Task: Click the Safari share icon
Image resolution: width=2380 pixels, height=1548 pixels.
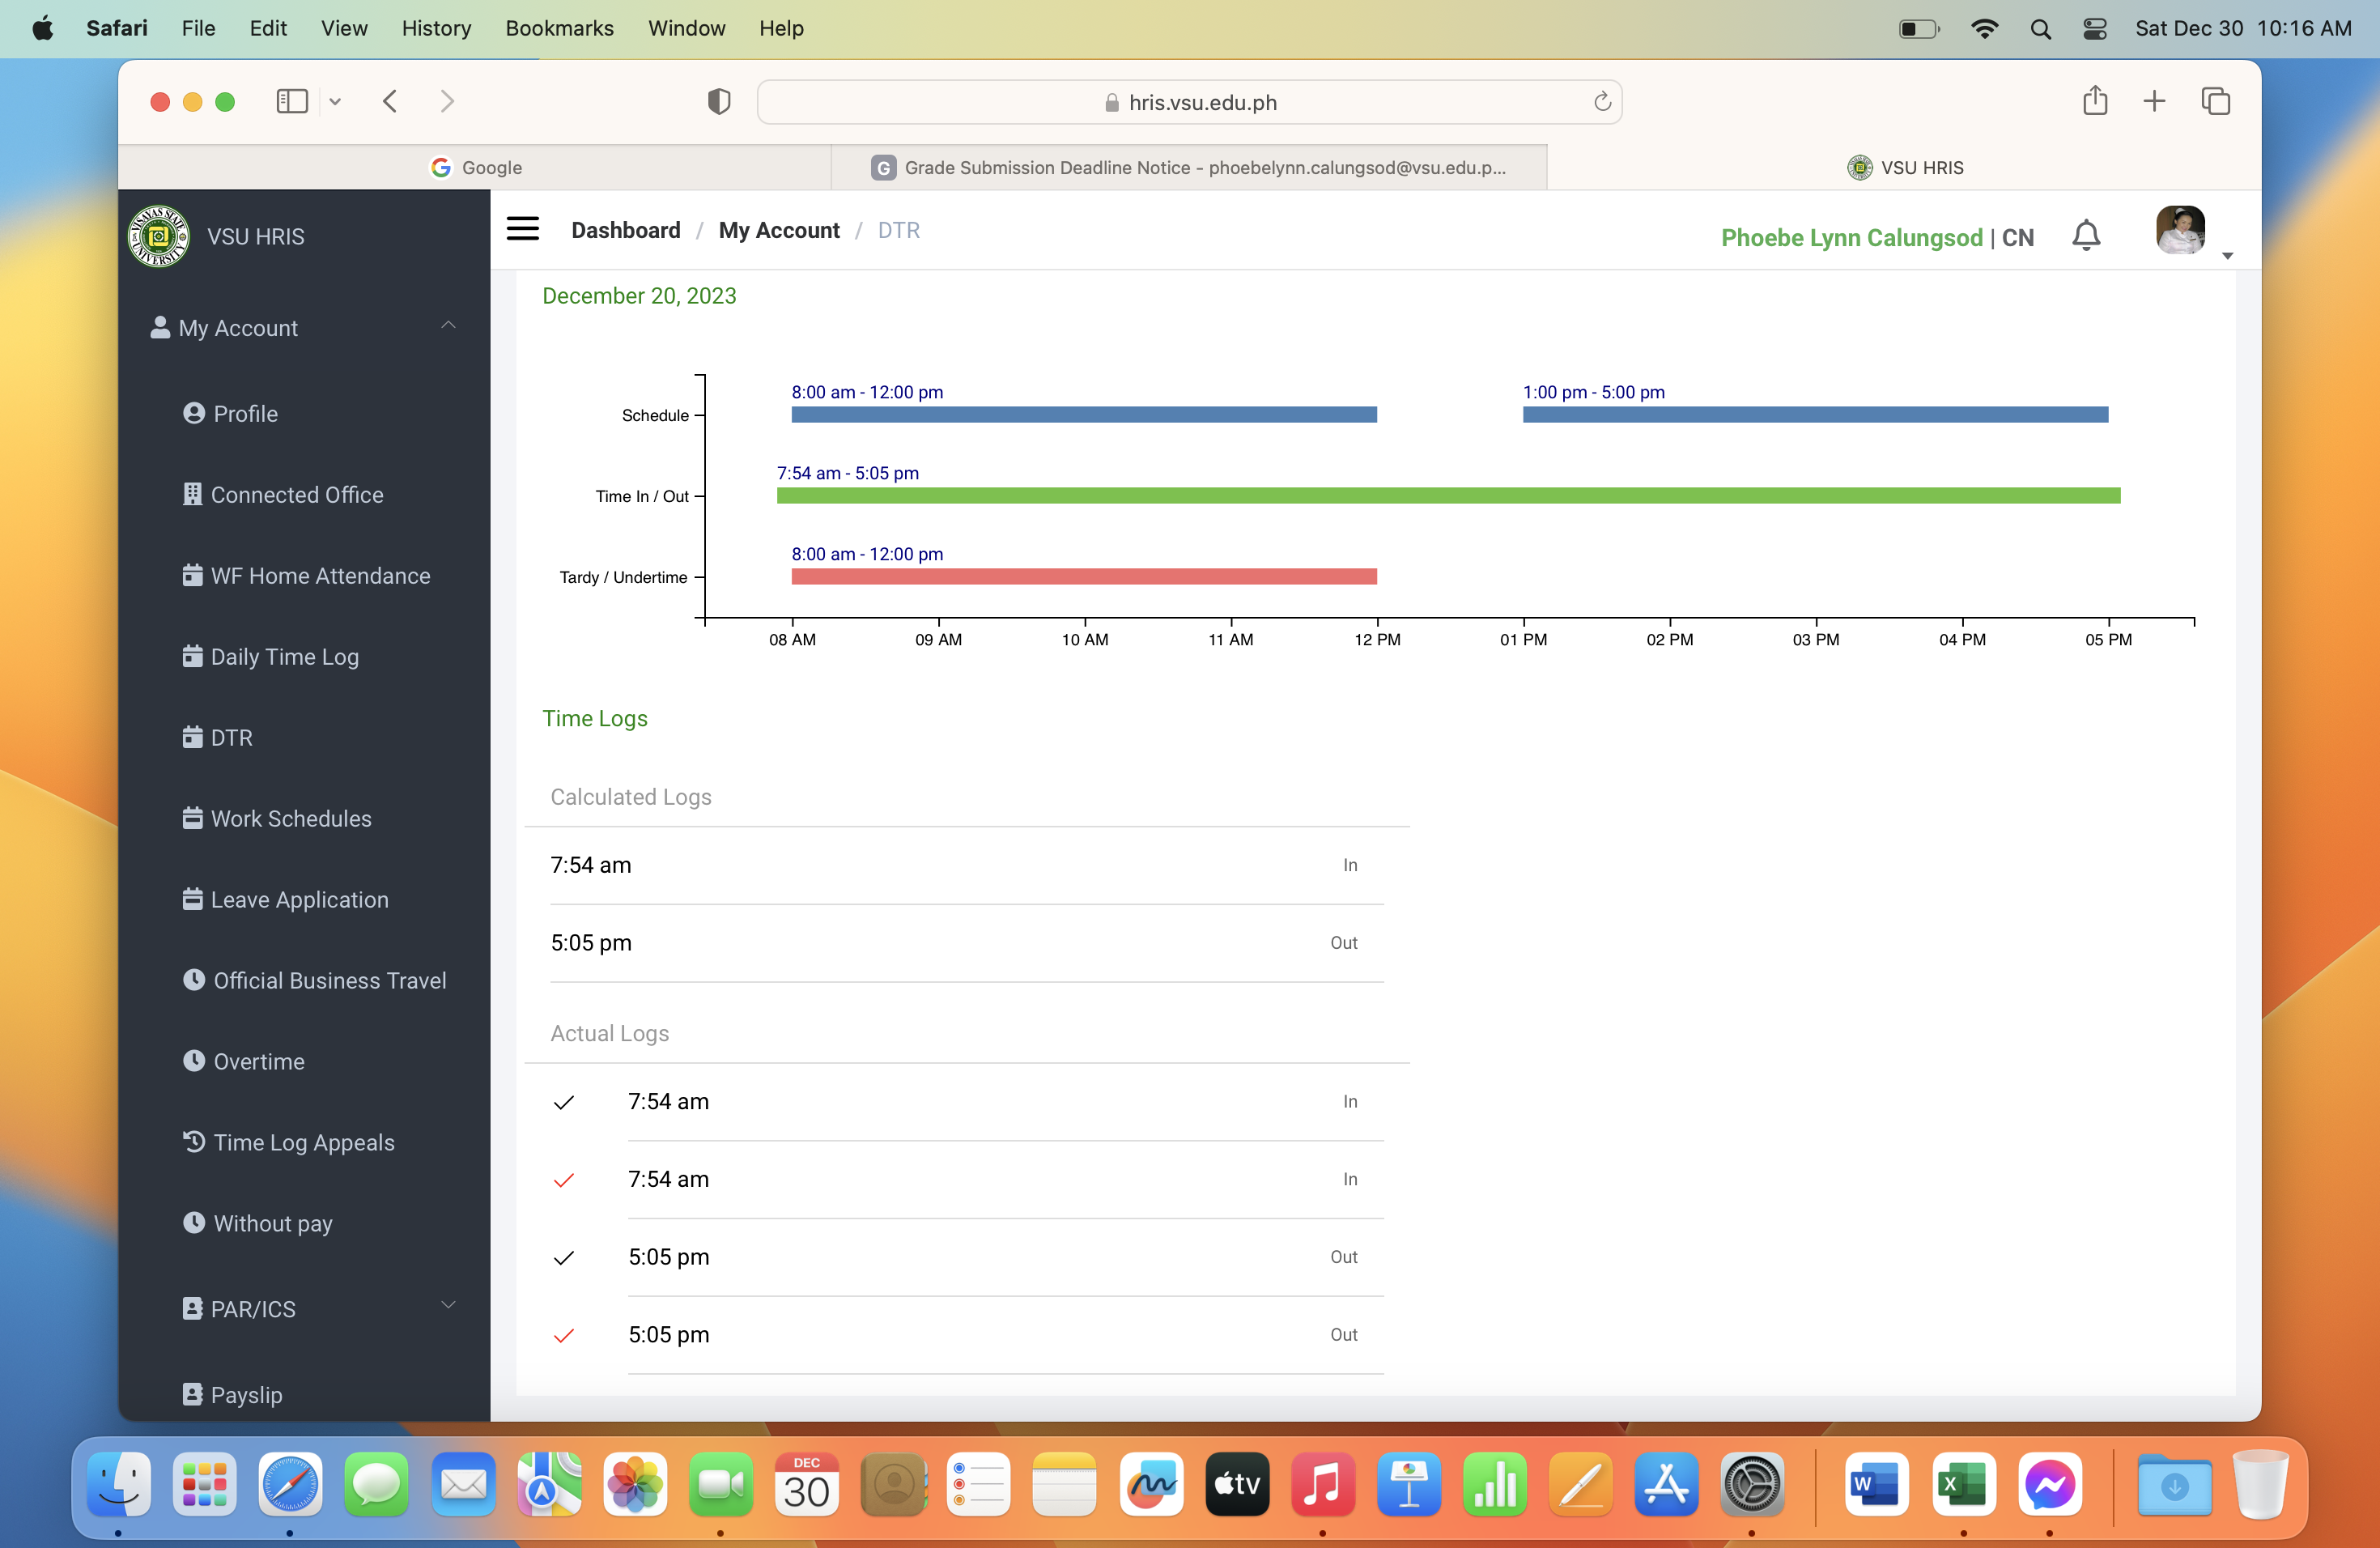Action: 2094,101
